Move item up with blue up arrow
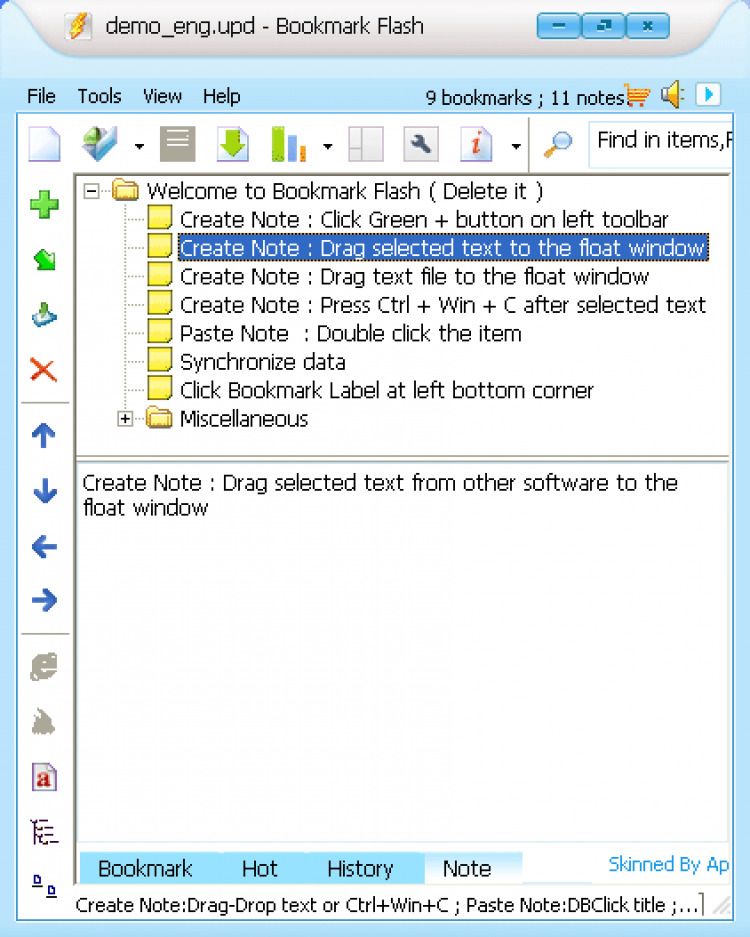Viewport: 750px width, 937px height. click(44, 436)
